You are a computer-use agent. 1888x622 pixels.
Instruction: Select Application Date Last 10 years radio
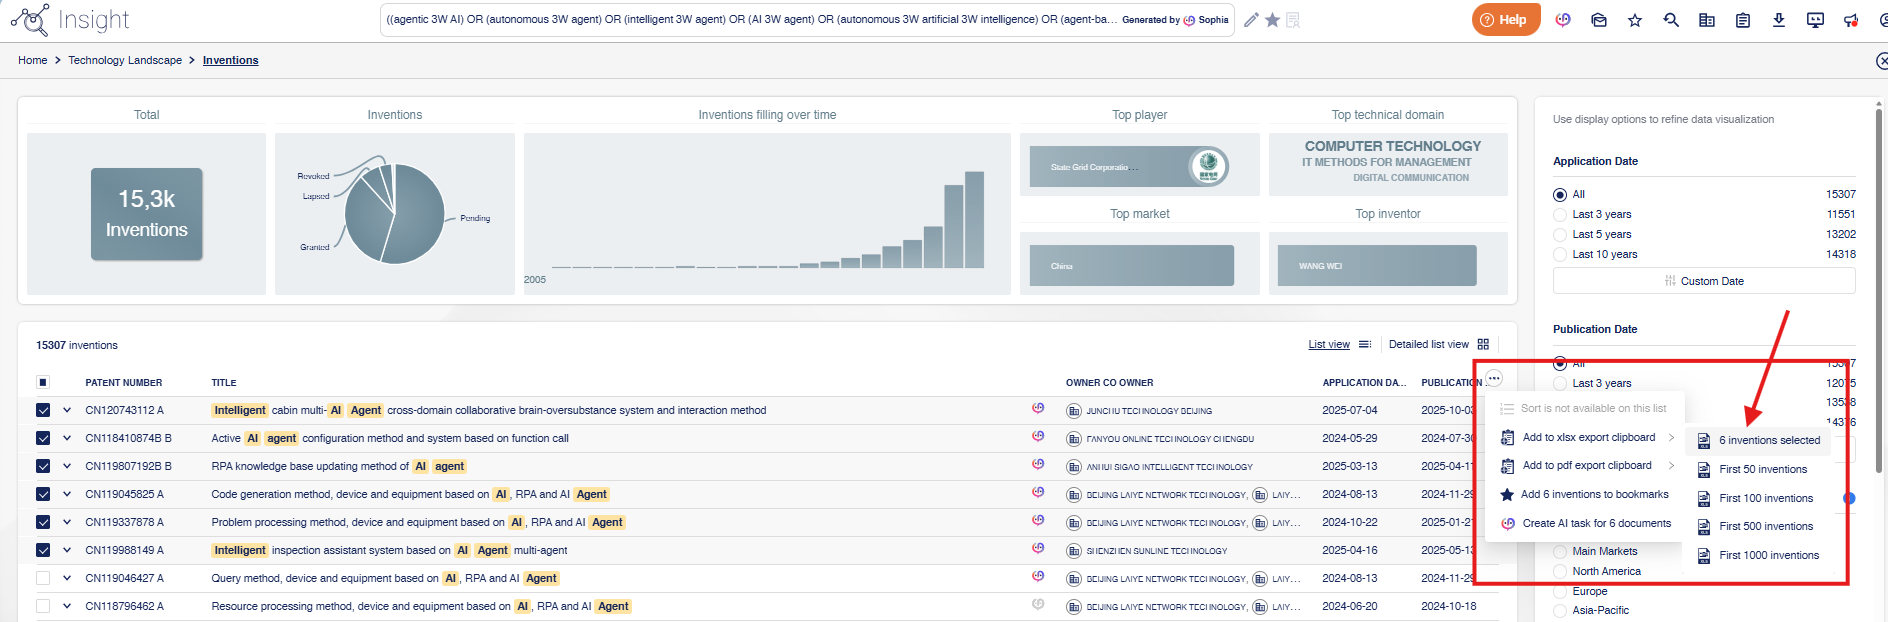pyautogui.click(x=1560, y=255)
